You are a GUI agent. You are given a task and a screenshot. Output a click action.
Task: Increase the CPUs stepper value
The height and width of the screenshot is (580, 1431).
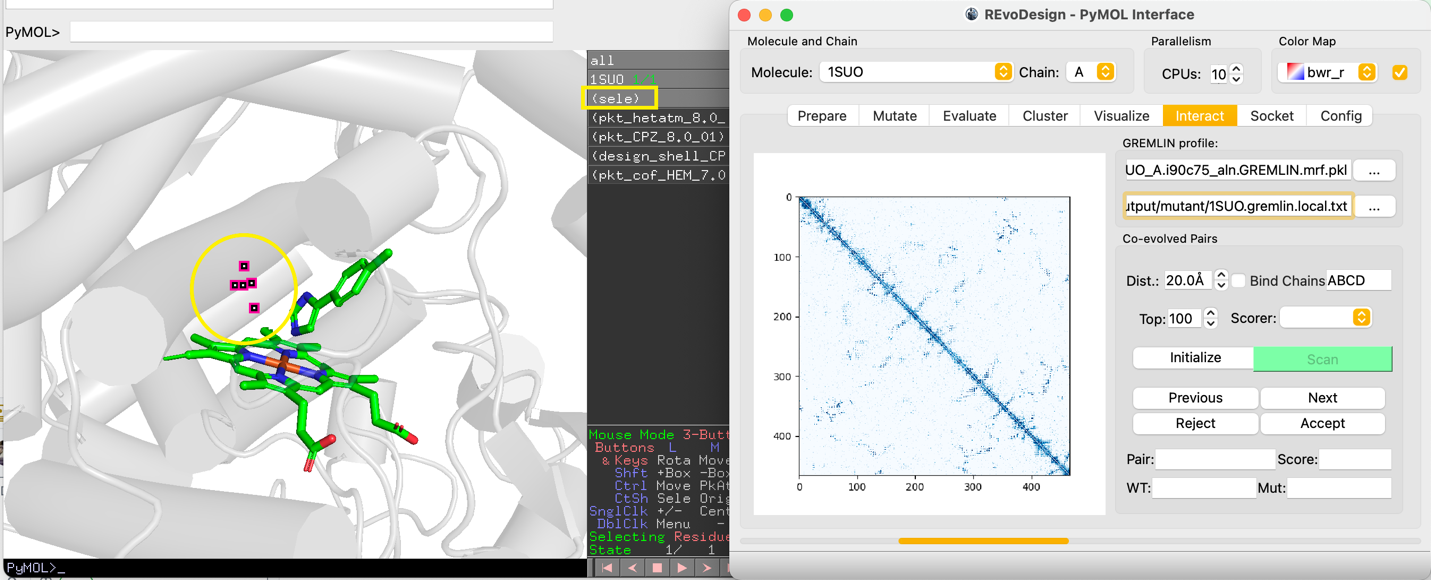pyautogui.click(x=1237, y=69)
